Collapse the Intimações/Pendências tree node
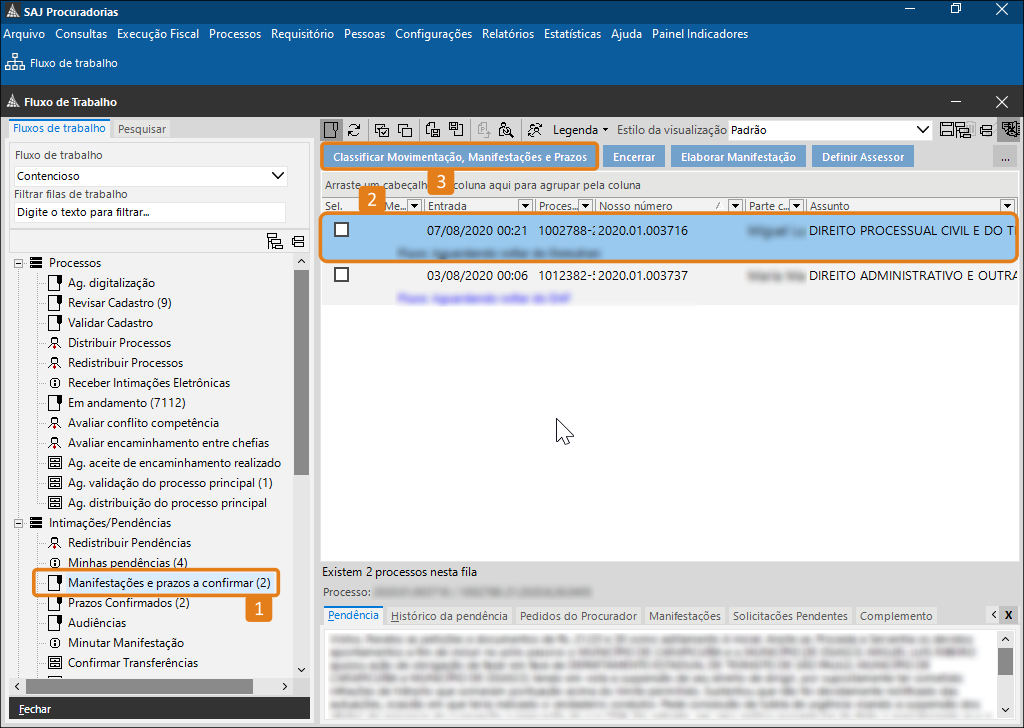 19,523
